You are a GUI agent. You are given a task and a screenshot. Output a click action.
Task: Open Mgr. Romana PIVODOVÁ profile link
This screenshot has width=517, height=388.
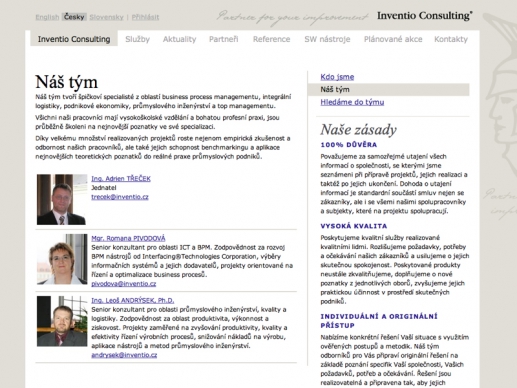pos(128,238)
